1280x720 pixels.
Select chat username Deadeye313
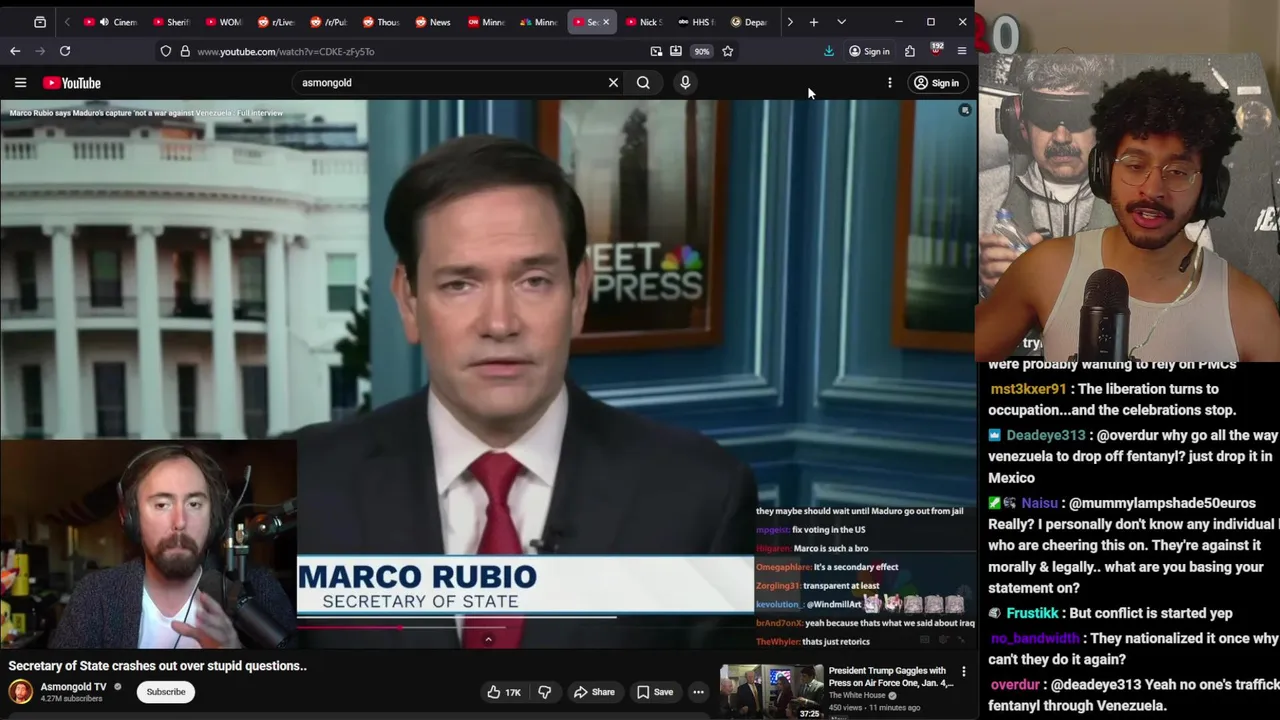coord(1045,436)
